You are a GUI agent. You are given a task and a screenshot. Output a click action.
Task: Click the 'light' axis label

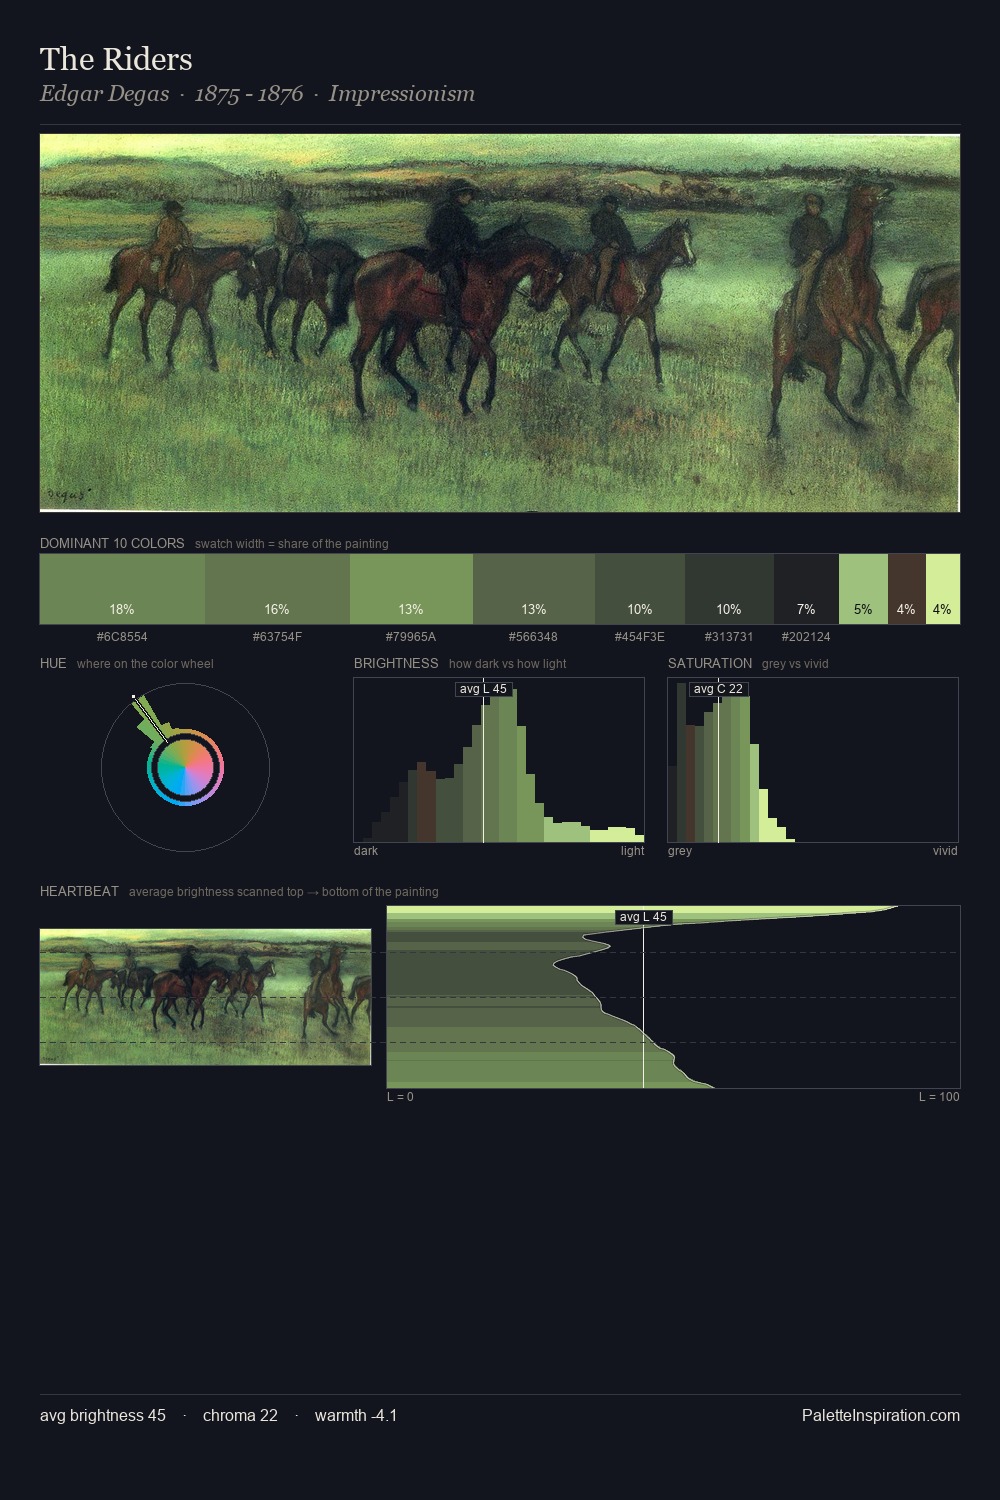pos(632,851)
